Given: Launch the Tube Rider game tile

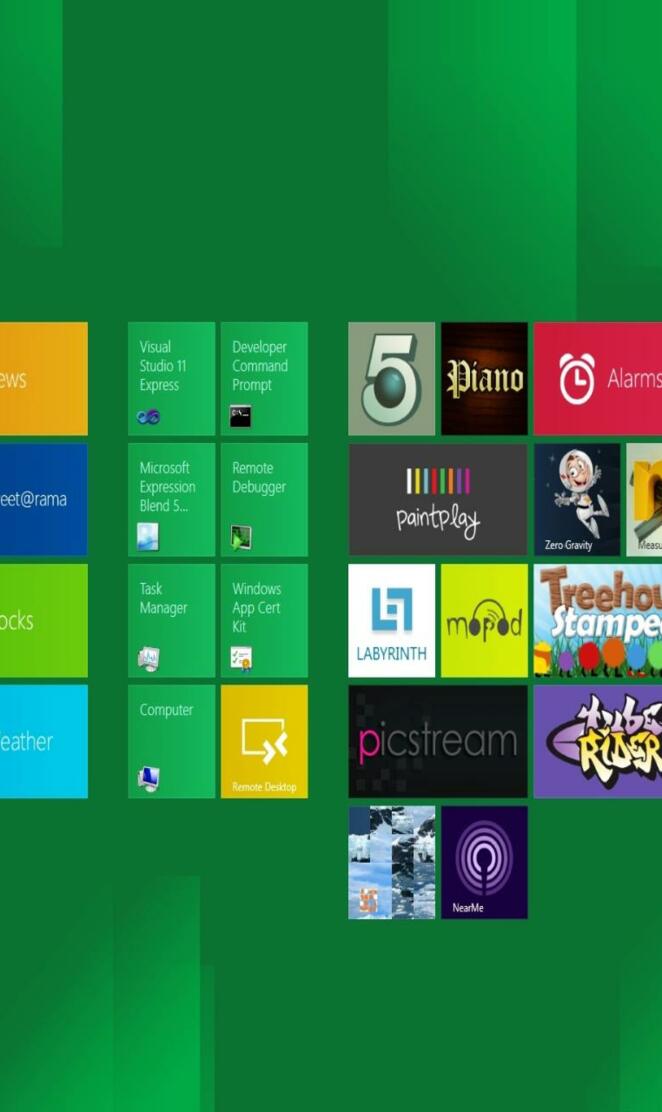Looking at the screenshot, I should [597, 741].
